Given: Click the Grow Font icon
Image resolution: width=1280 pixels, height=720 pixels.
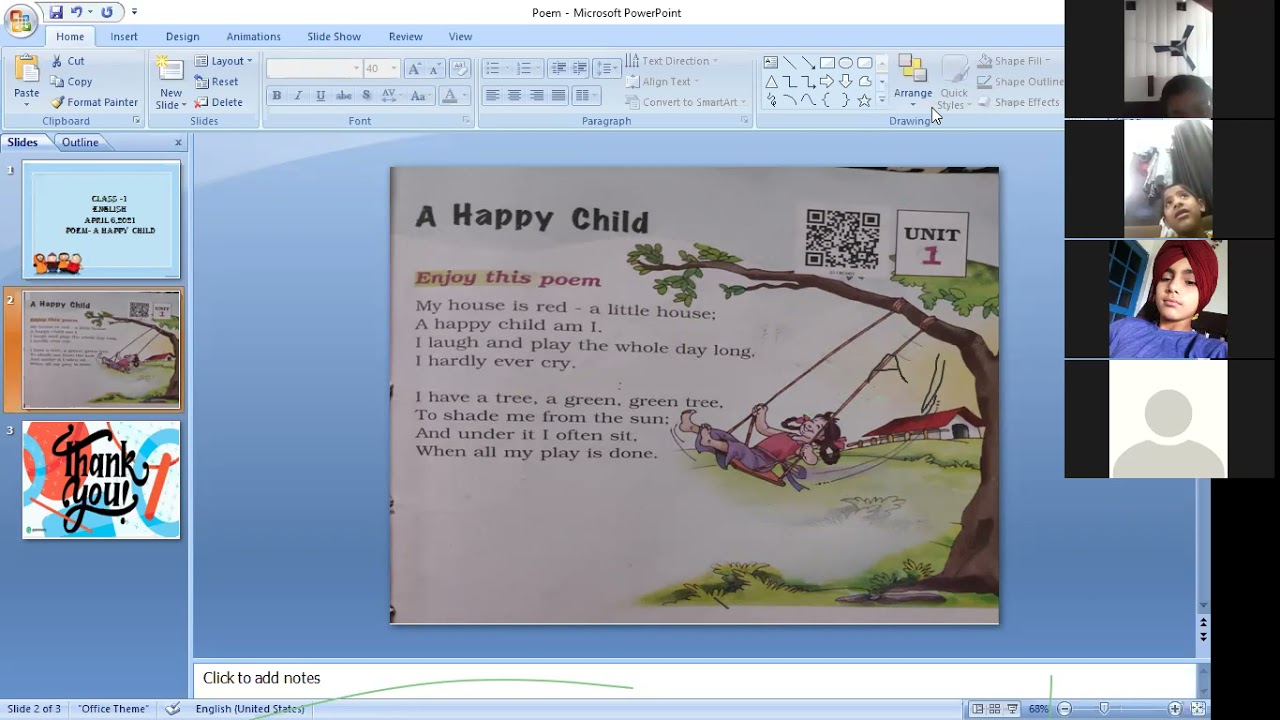Looking at the screenshot, I should point(414,68).
